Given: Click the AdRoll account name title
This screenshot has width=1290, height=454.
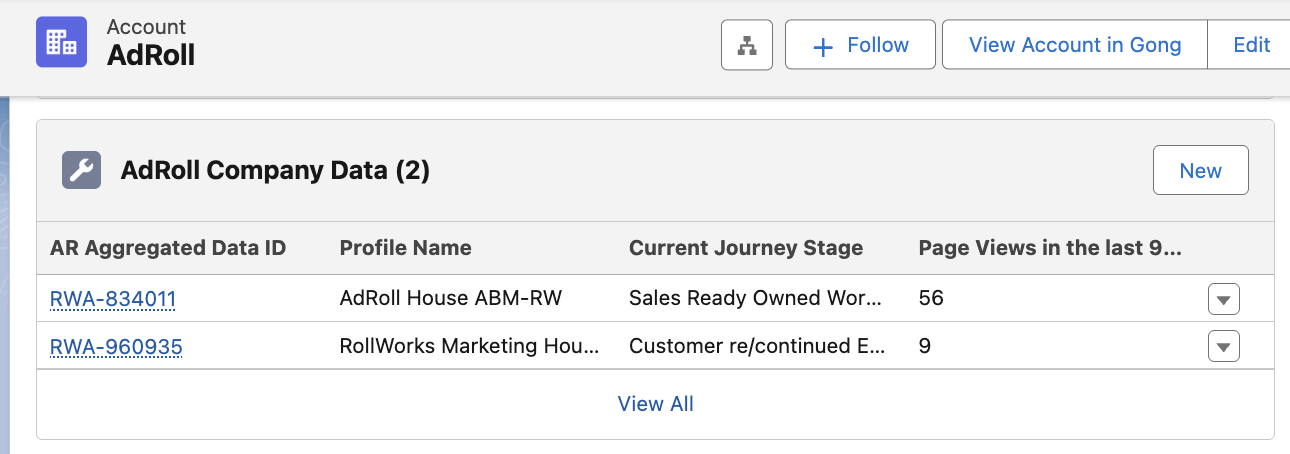Looking at the screenshot, I should pos(151,56).
